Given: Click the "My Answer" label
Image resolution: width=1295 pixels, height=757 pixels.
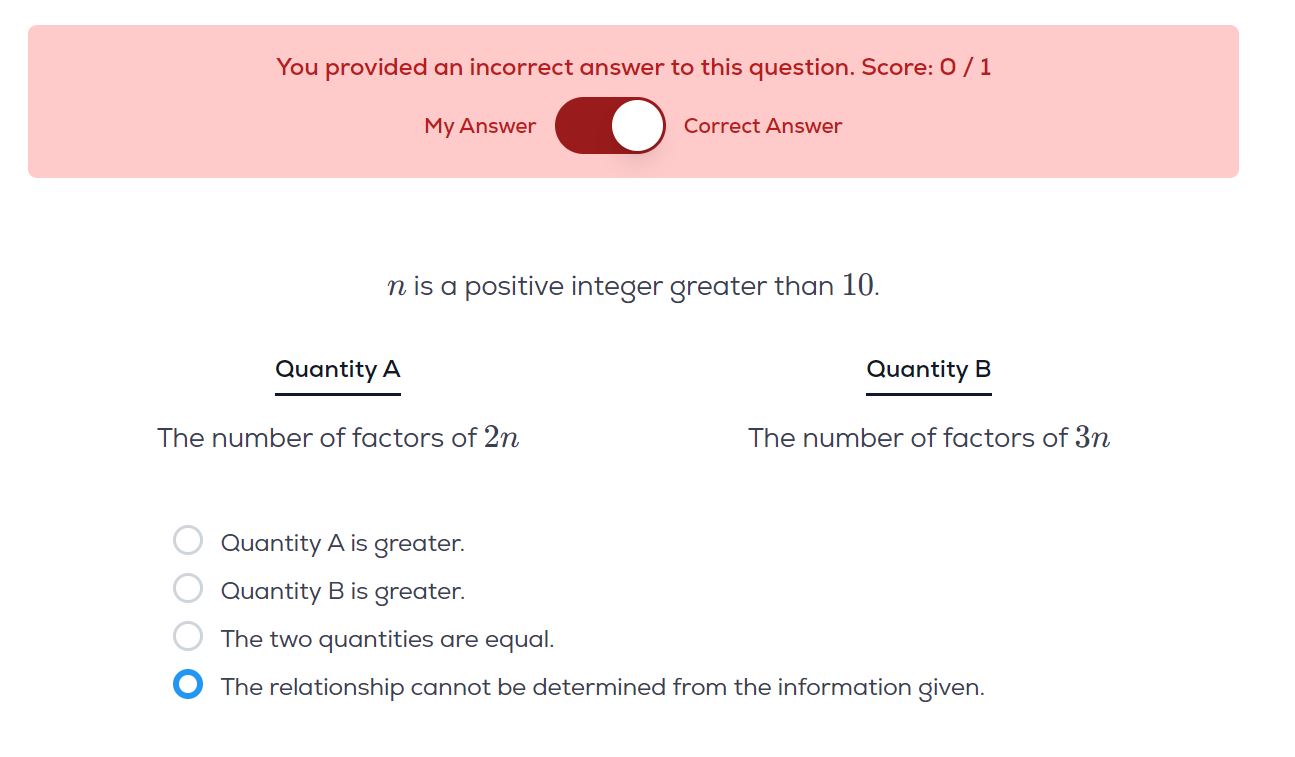Looking at the screenshot, I should point(480,126).
